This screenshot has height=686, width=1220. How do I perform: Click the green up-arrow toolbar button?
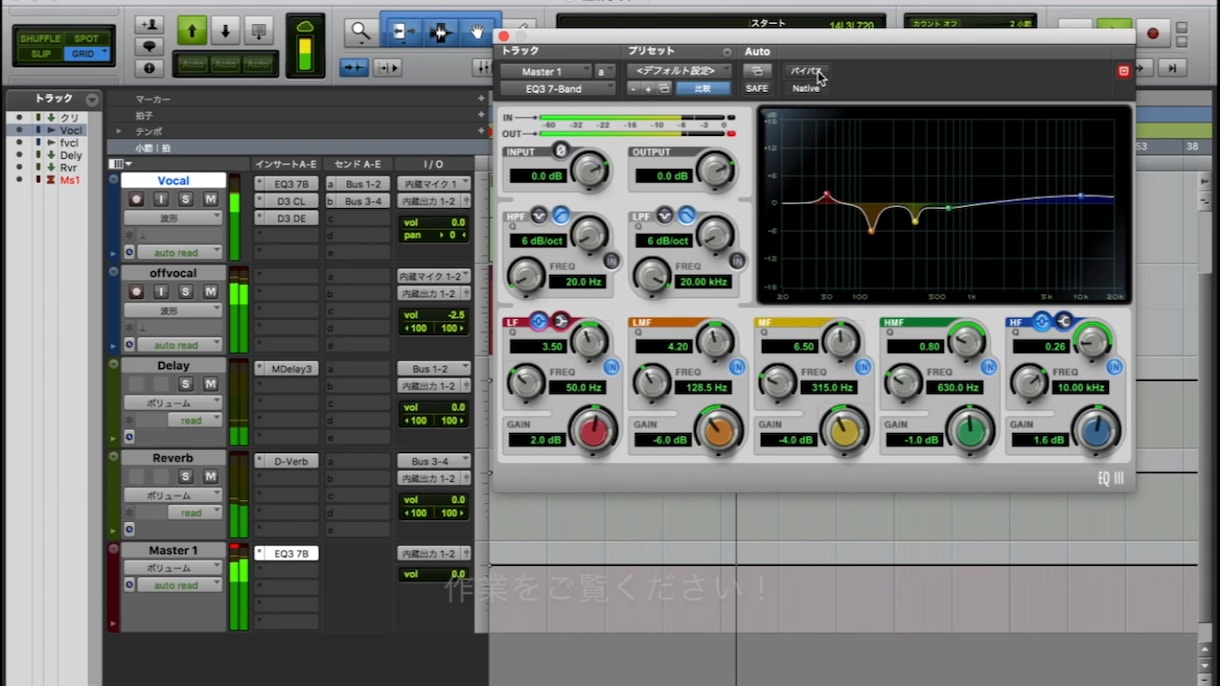[x=192, y=31]
